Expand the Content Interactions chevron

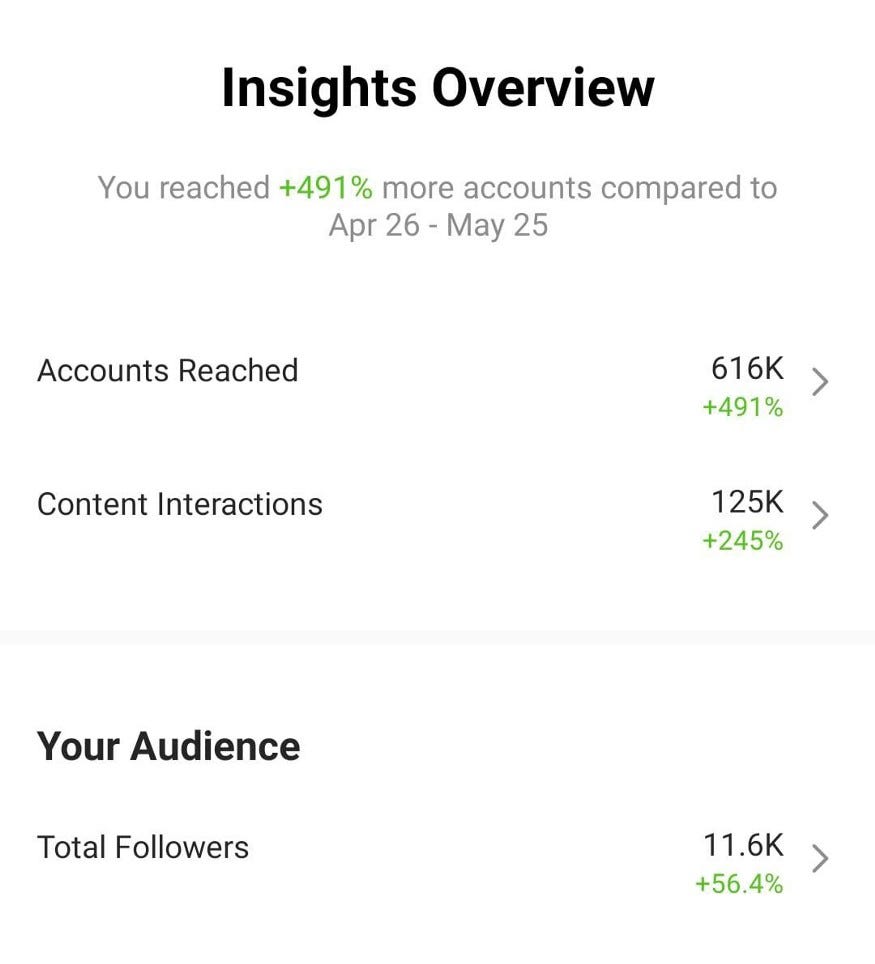(822, 515)
